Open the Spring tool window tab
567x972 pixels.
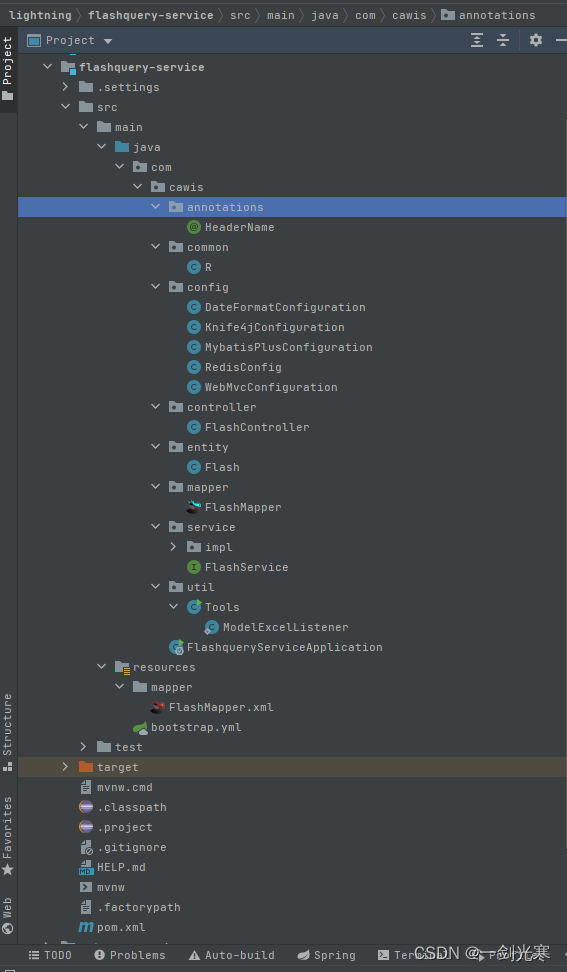coord(326,955)
